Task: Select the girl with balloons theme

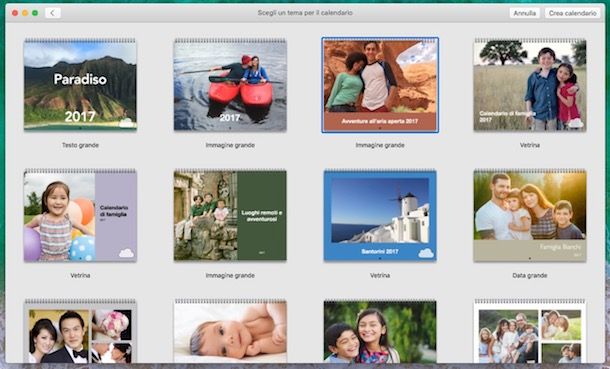Action: tap(80, 215)
